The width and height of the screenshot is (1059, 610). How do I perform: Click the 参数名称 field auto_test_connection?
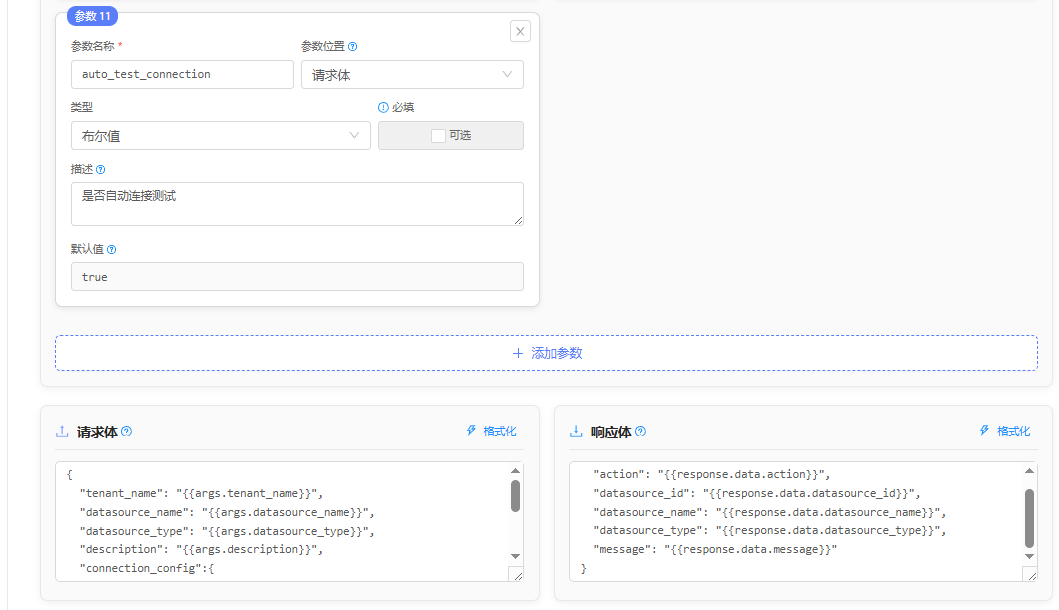tap(182, 74)
